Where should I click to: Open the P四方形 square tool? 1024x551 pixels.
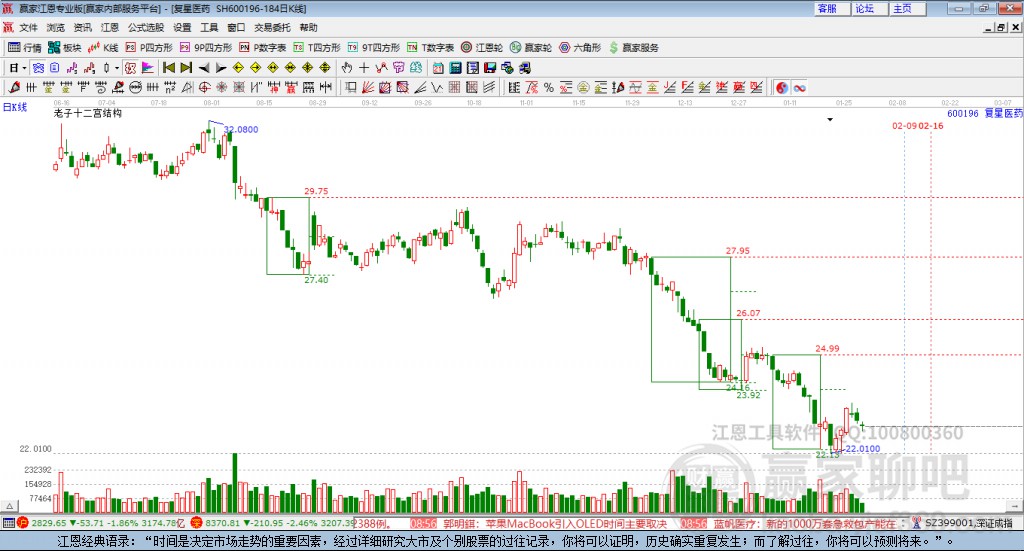[x=149, y=48]
